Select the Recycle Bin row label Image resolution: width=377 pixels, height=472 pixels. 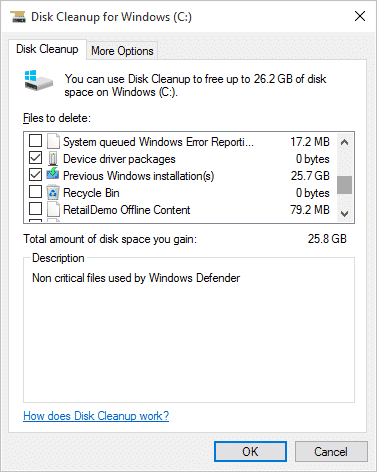coord(91,193)
